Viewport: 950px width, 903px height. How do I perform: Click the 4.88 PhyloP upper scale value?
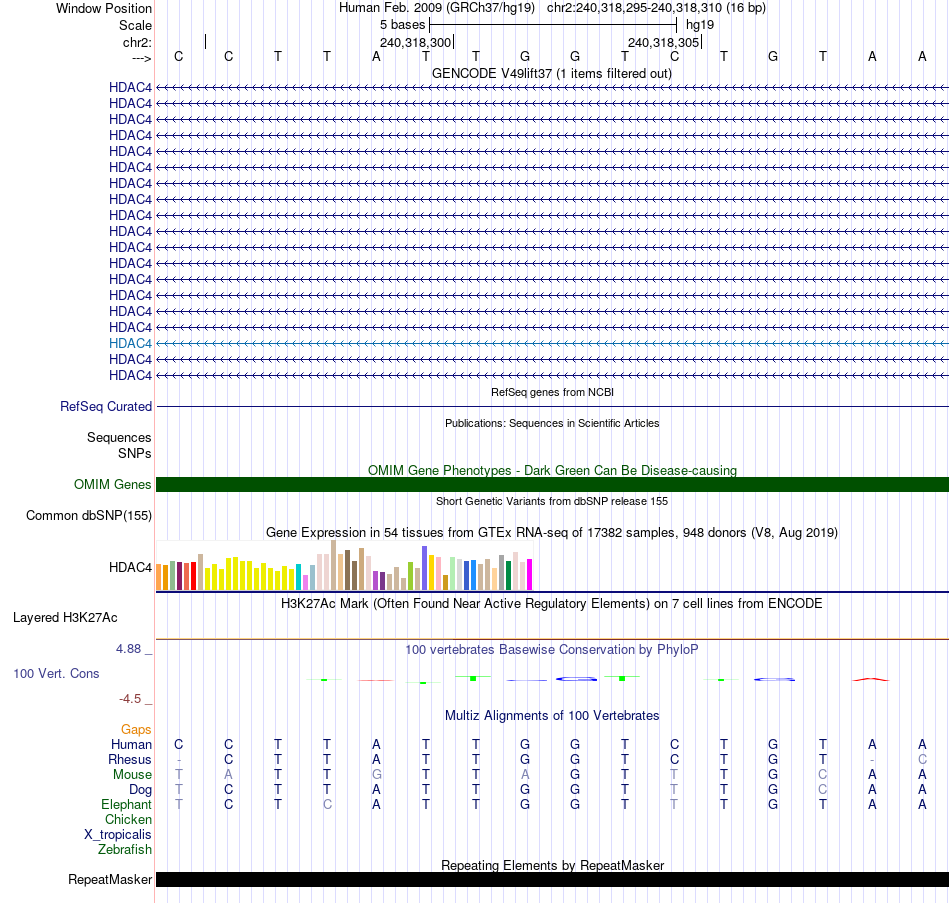pos(128,649)
